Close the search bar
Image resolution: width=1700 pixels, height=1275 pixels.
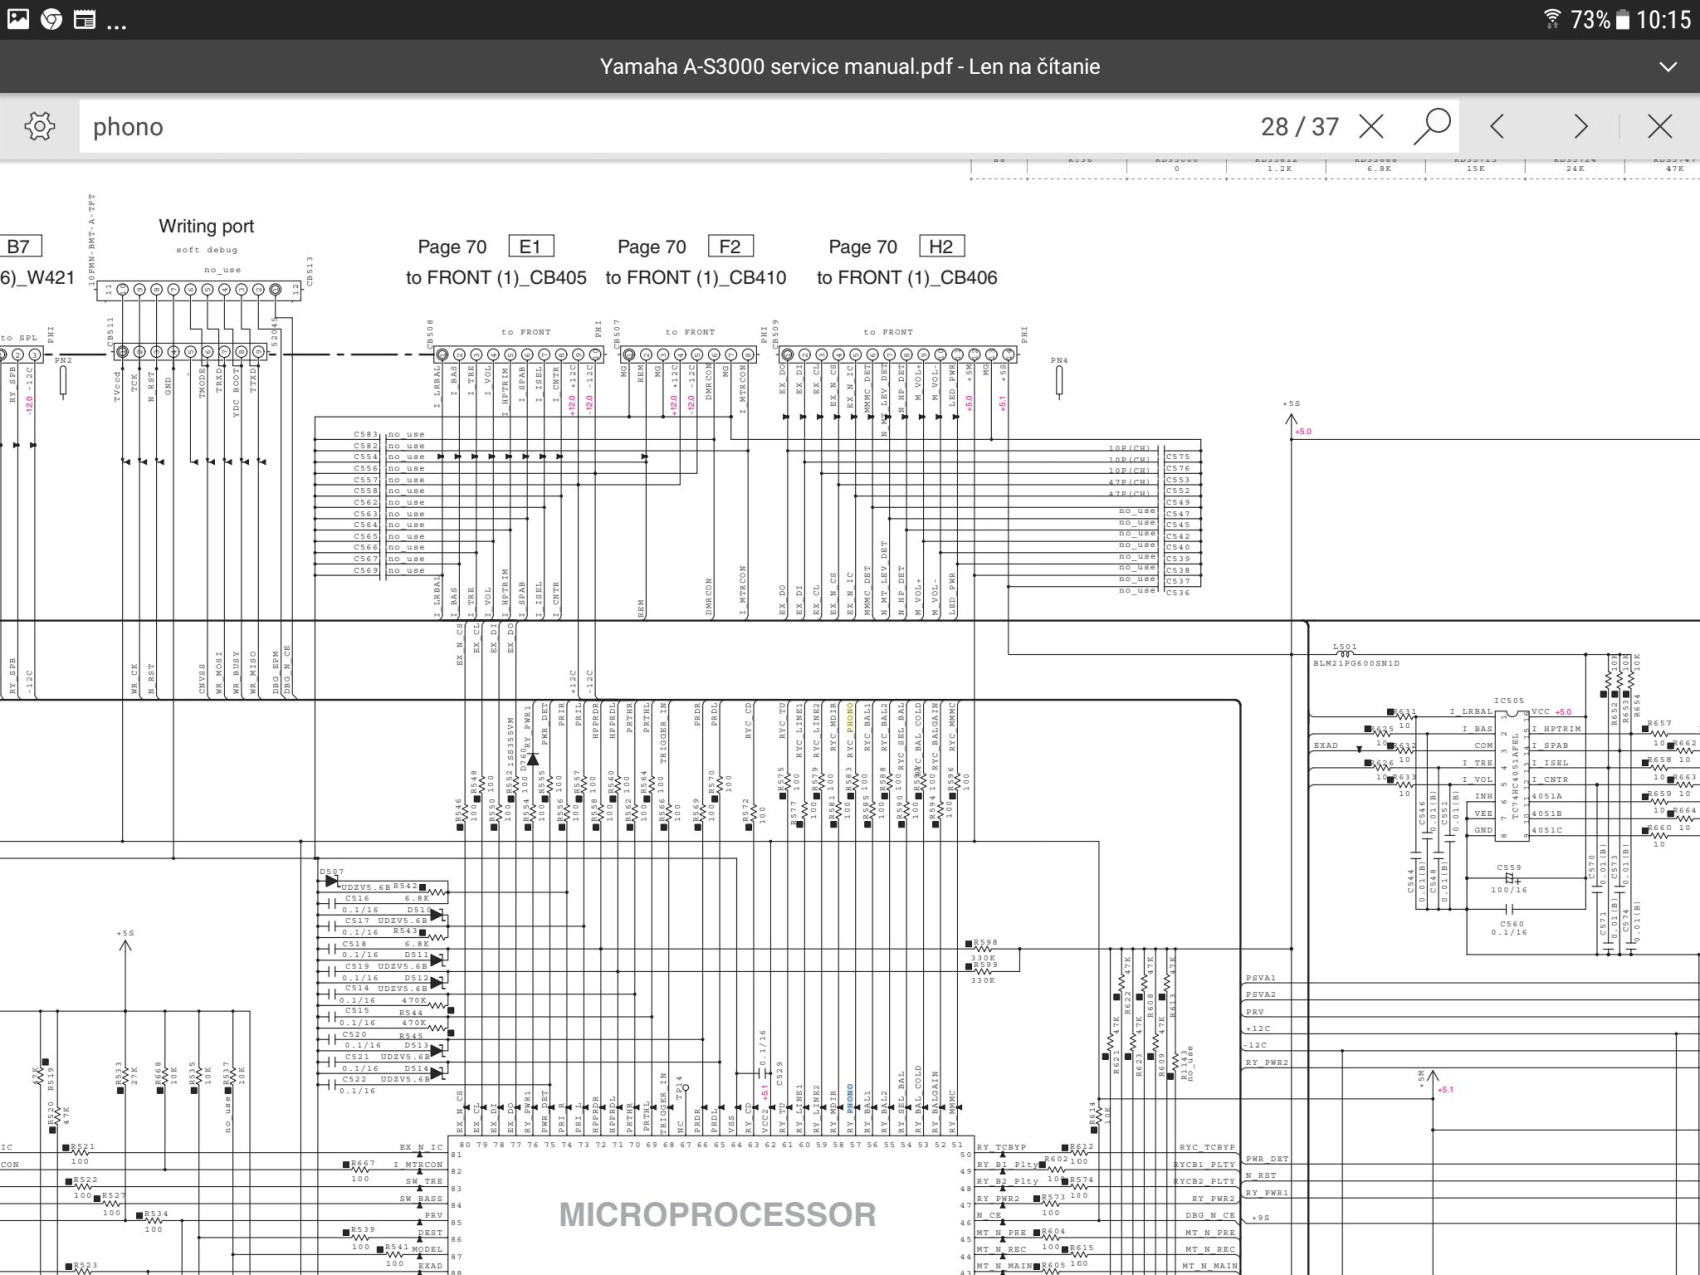tap(1659, 126)
